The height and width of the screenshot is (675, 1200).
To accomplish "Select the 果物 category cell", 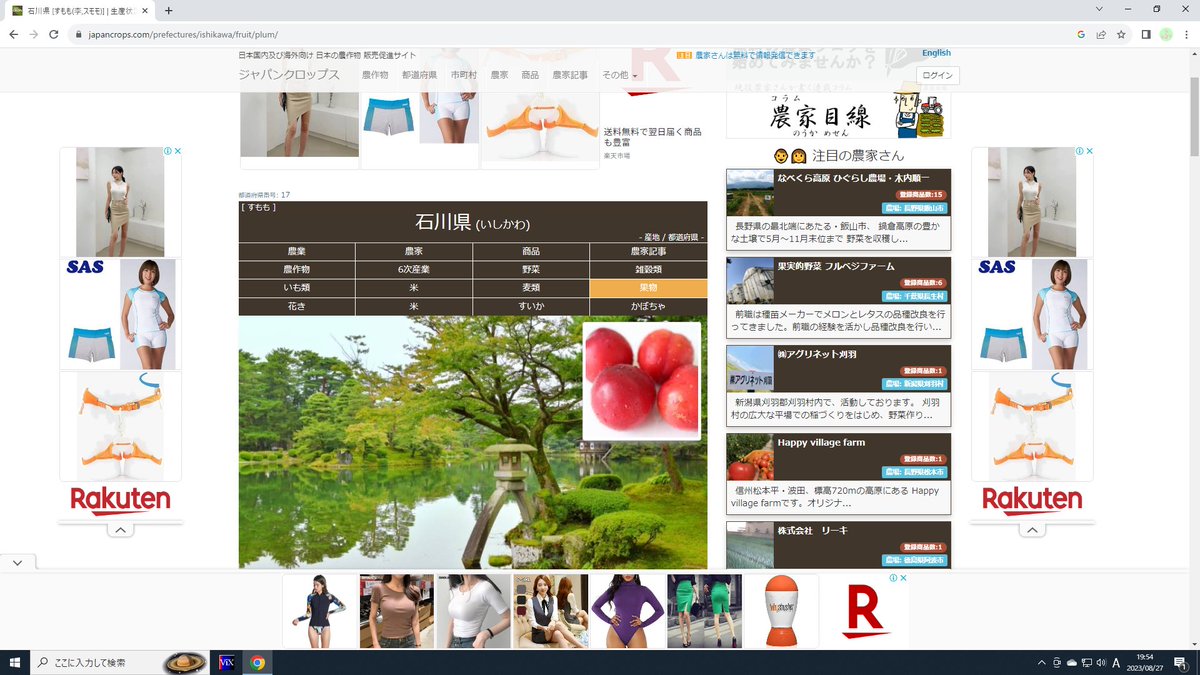I will point(648,288).
